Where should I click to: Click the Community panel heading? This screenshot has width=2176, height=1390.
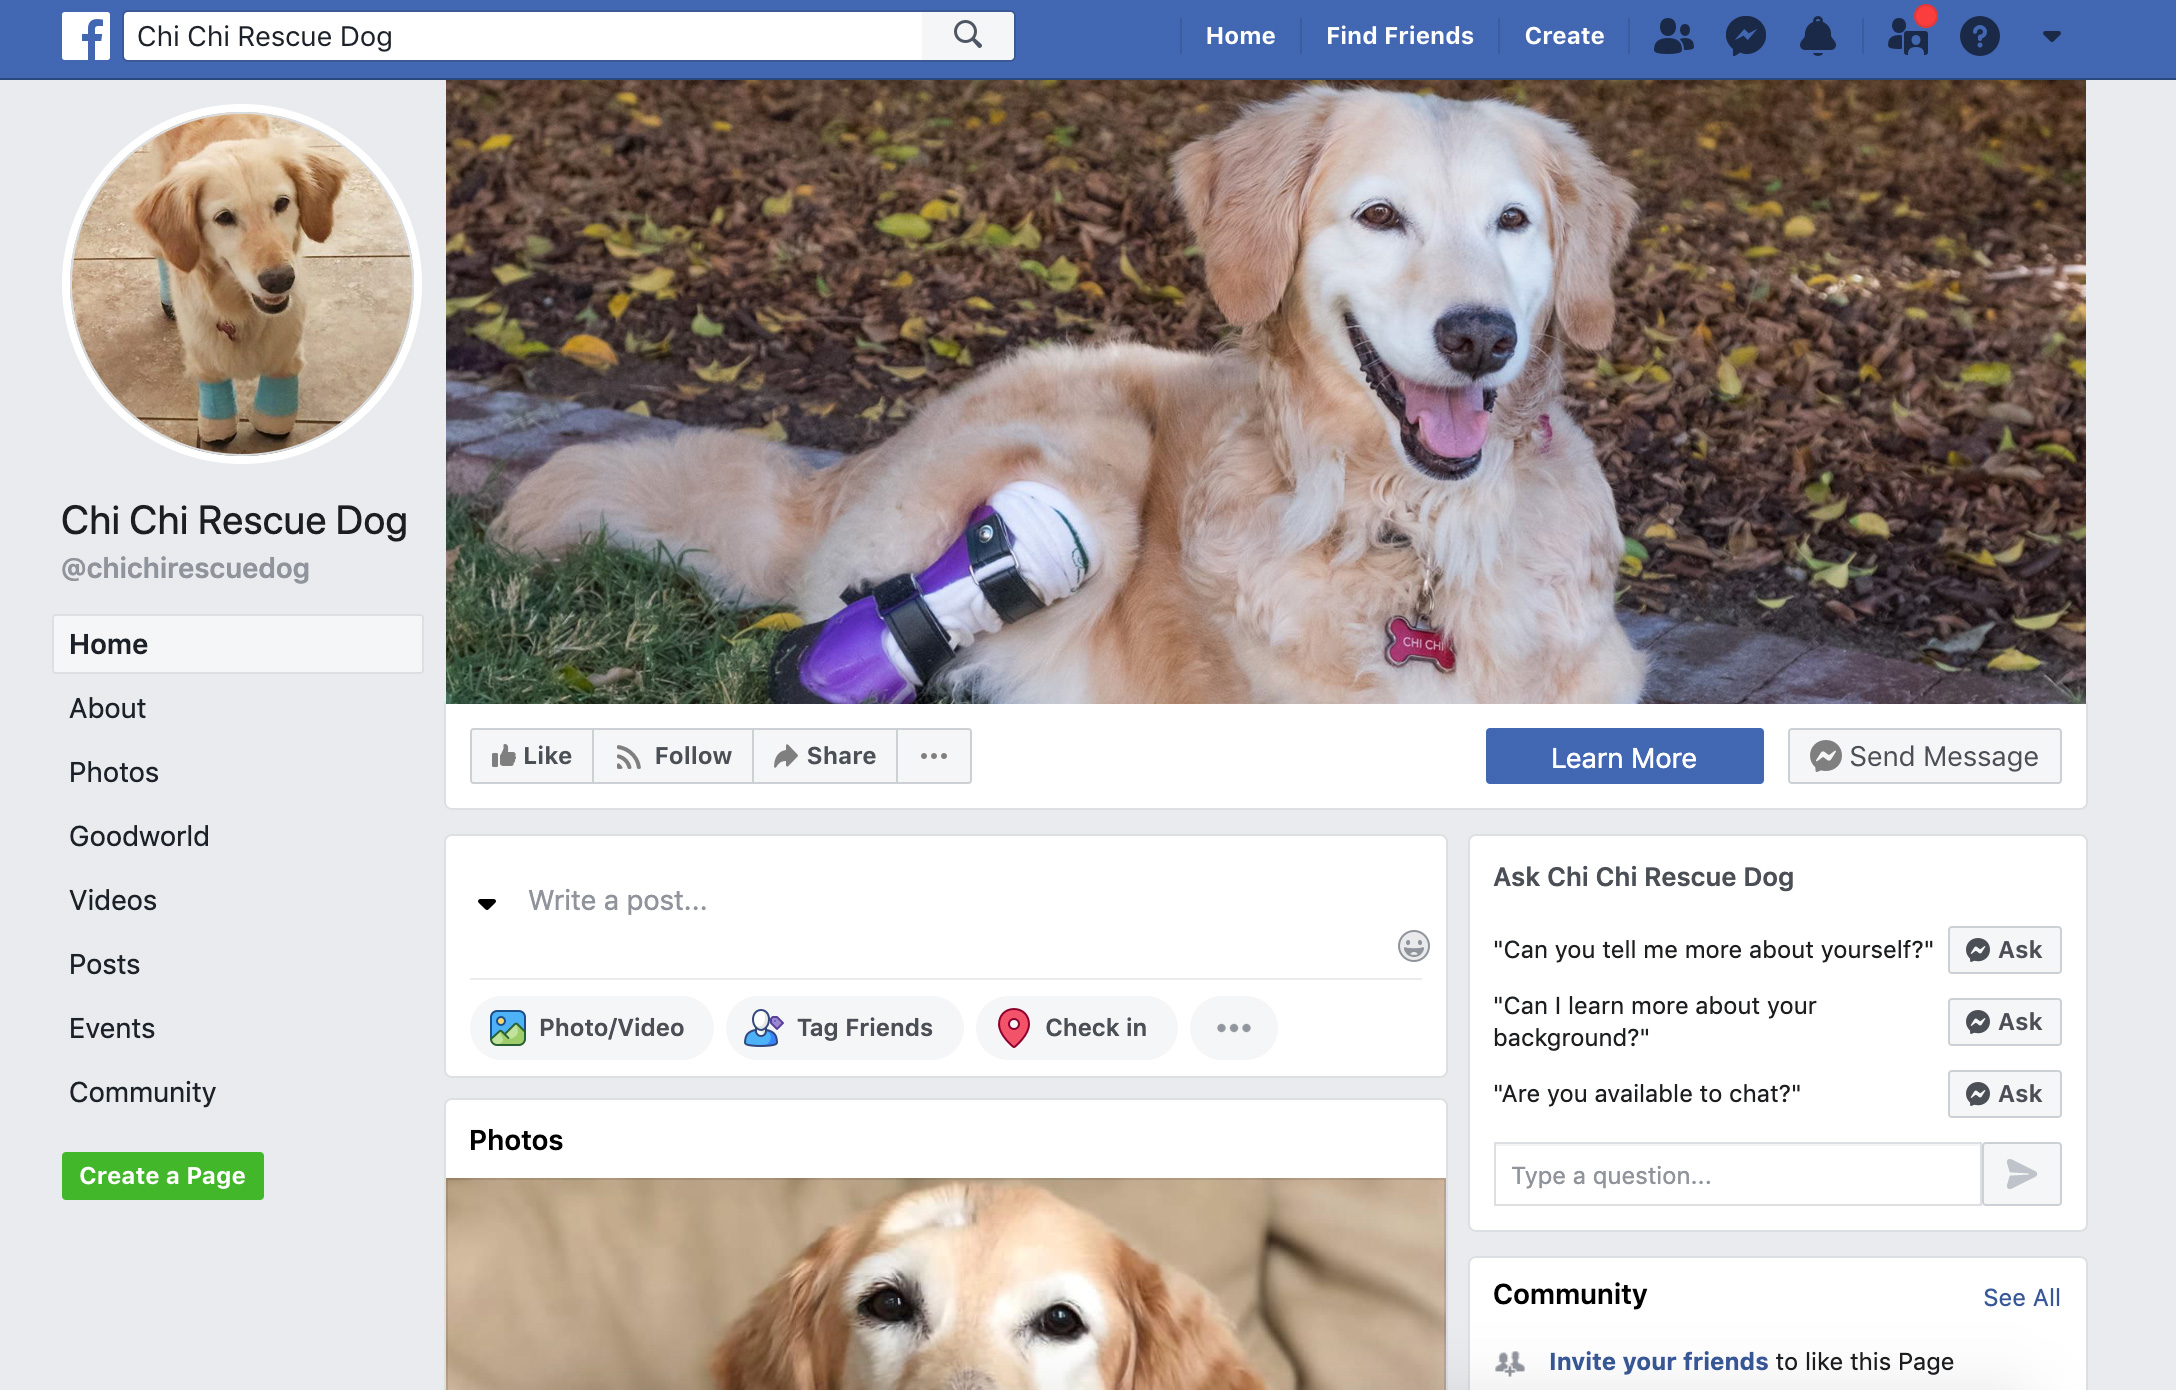1570,1294
